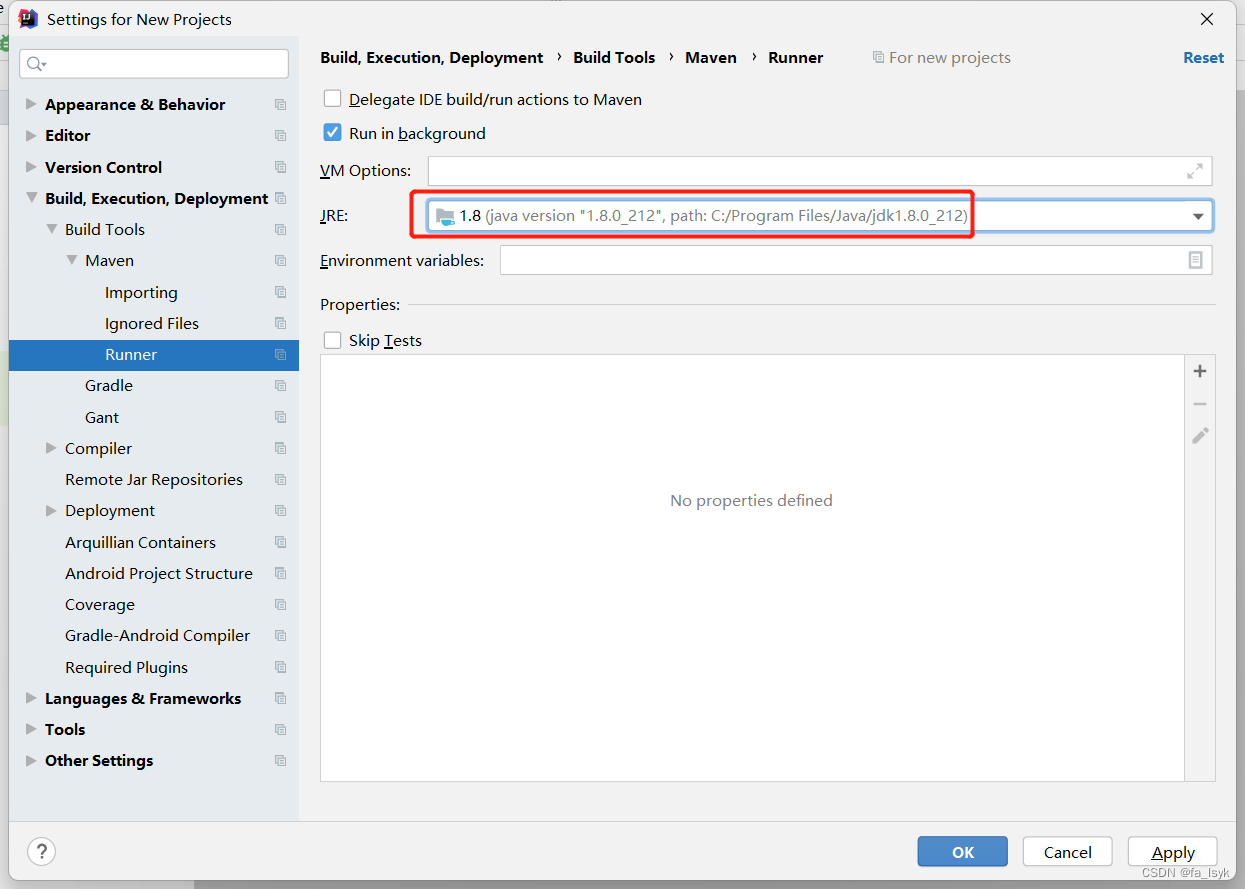Click Maven in the breadcrumb

coord(711,58)
